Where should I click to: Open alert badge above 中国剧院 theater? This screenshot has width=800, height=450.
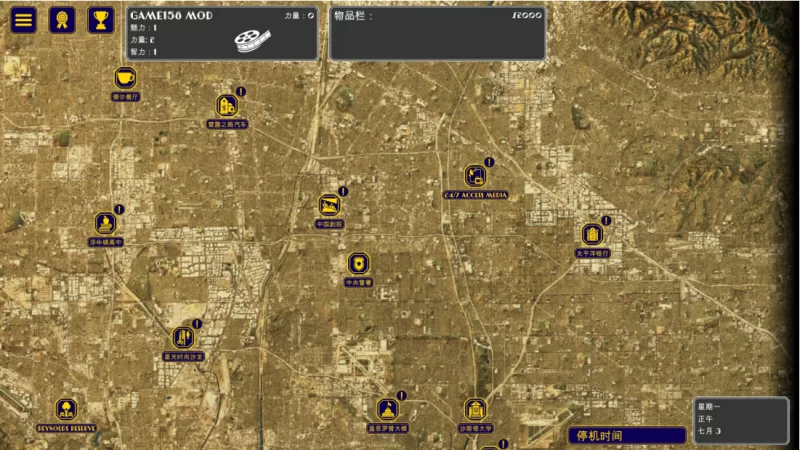click(343, 191)
